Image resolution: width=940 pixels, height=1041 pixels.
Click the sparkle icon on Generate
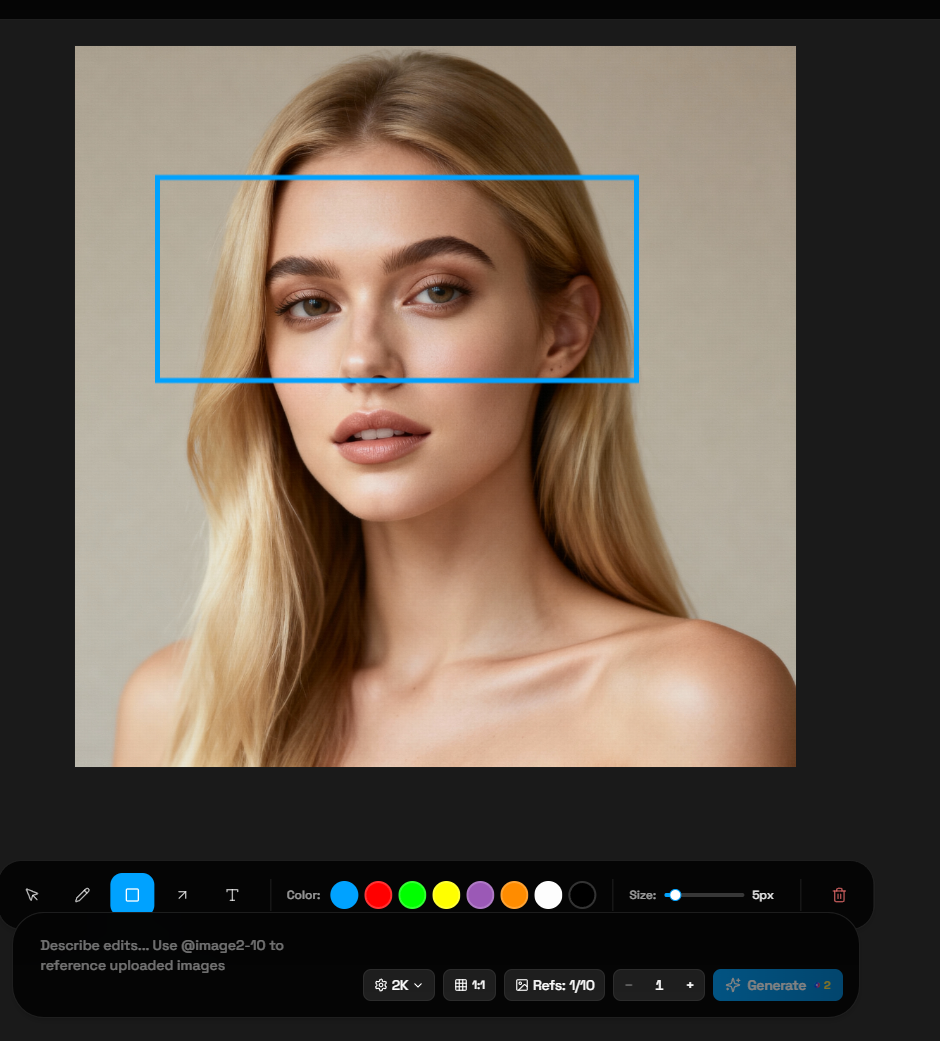click(x=734, y=985)
